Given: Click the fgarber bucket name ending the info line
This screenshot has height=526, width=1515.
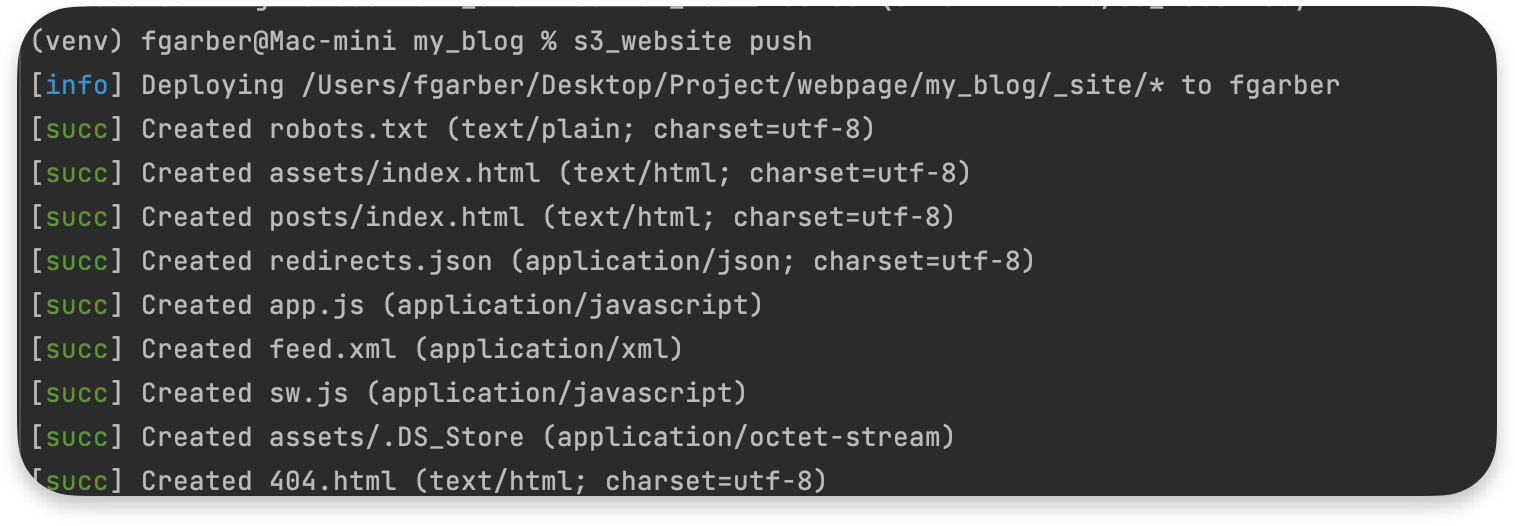Looking at the screenshot, I should 1284,86.
